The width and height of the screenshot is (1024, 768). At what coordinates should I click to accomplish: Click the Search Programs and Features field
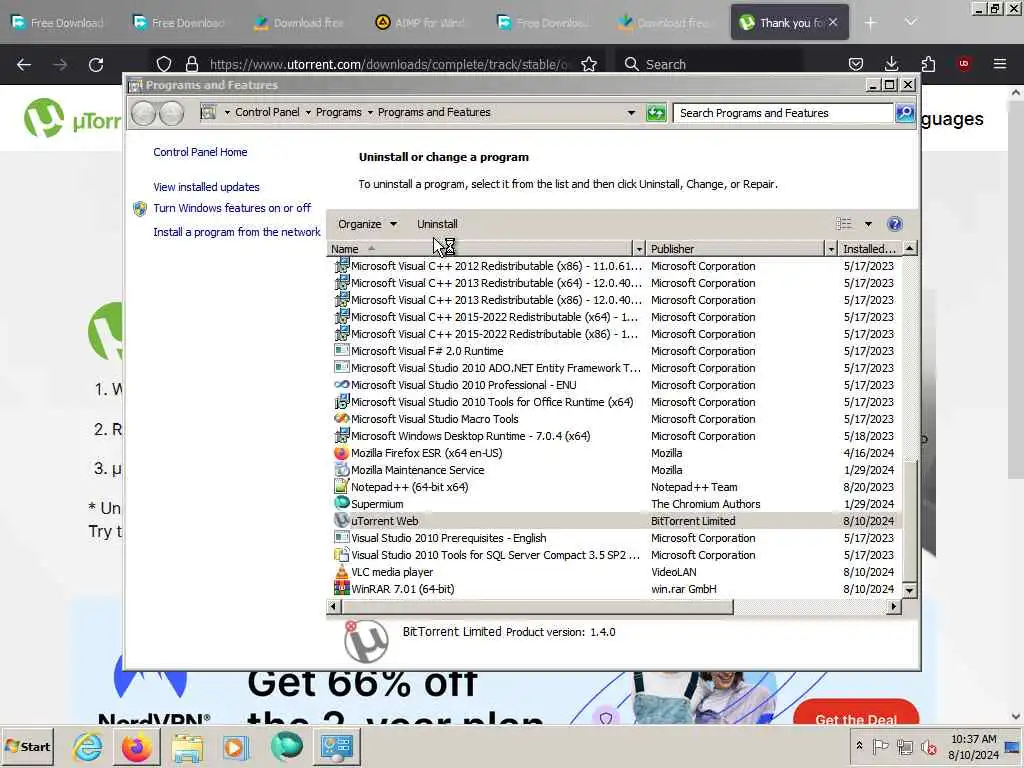tap(784, 113)
